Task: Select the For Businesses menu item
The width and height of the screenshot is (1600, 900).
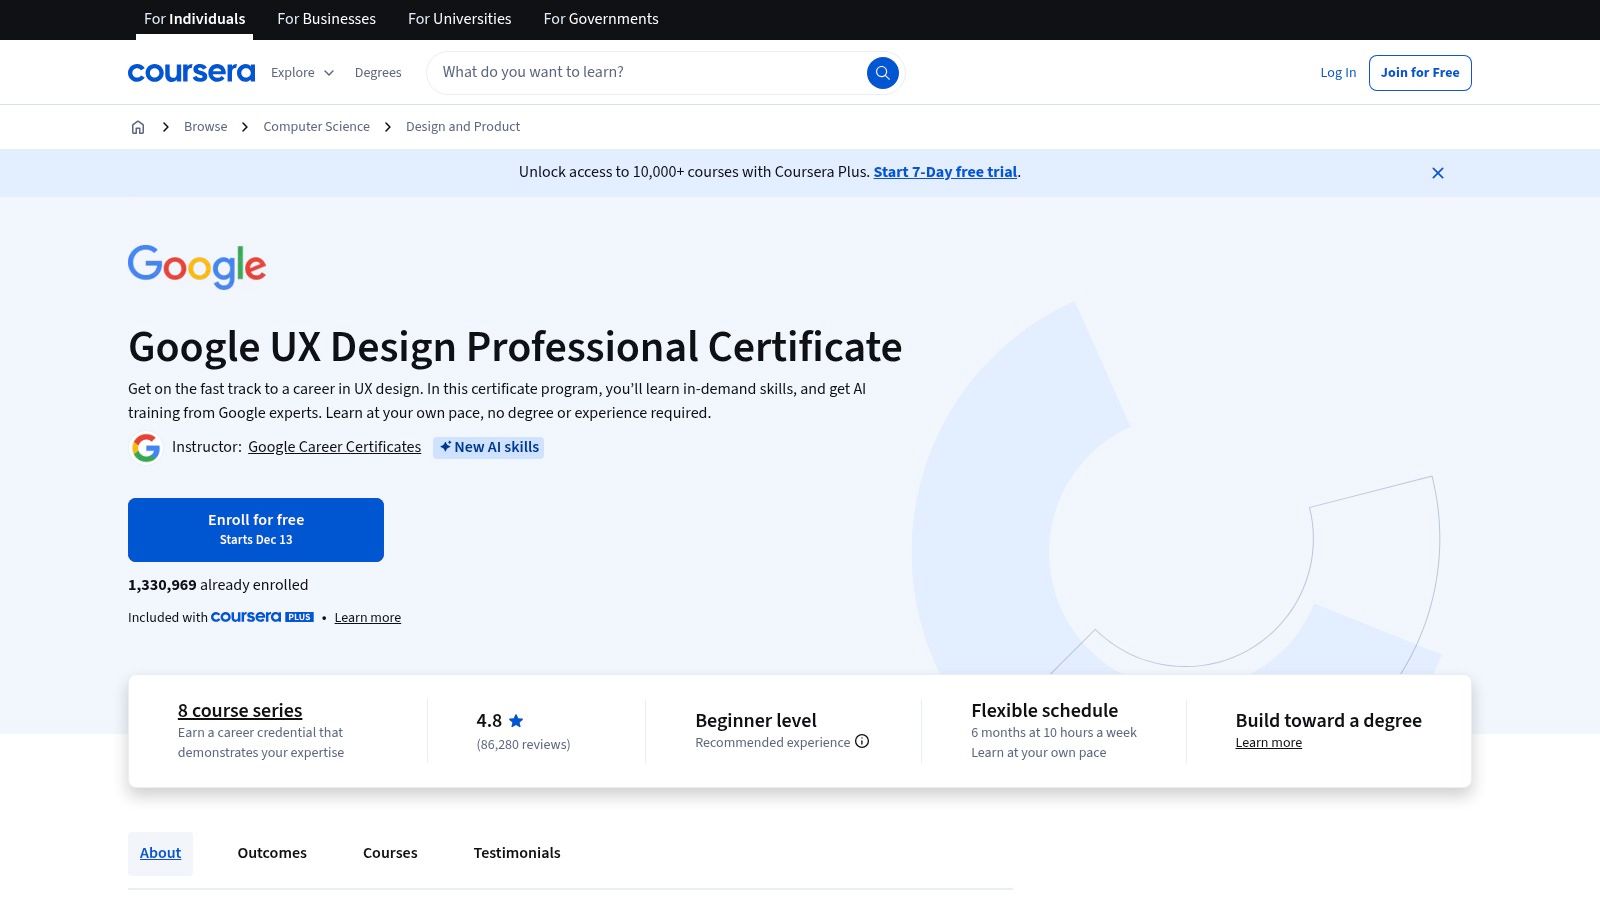Action: point(326,18)
